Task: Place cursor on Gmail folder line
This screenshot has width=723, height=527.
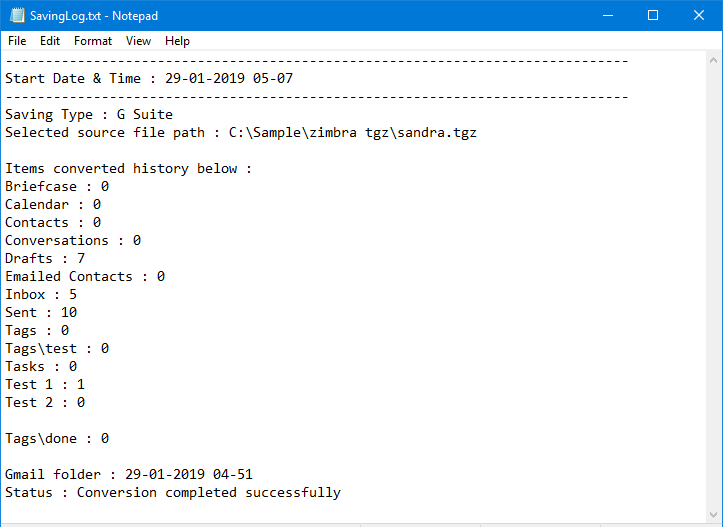Action: [x=129, y=474]
